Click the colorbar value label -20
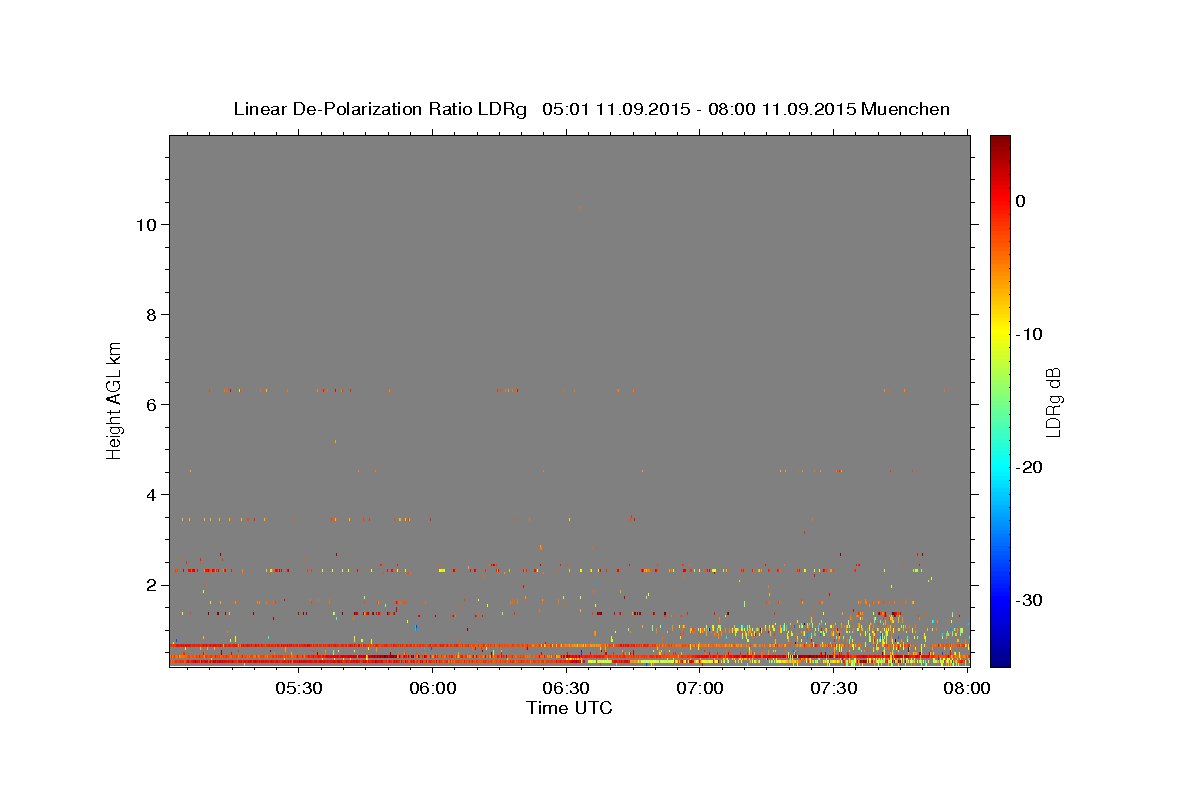Image resolution: width=1200 pixels, height=800 pixels. coord(1029,467)
